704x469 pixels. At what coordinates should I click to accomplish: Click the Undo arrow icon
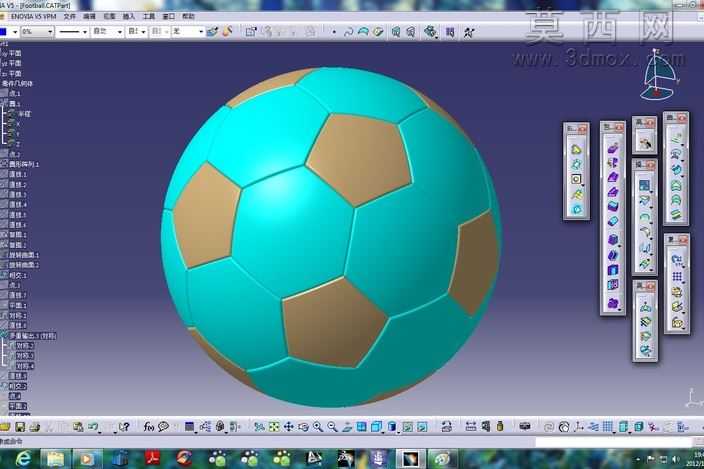click(93, 426)
